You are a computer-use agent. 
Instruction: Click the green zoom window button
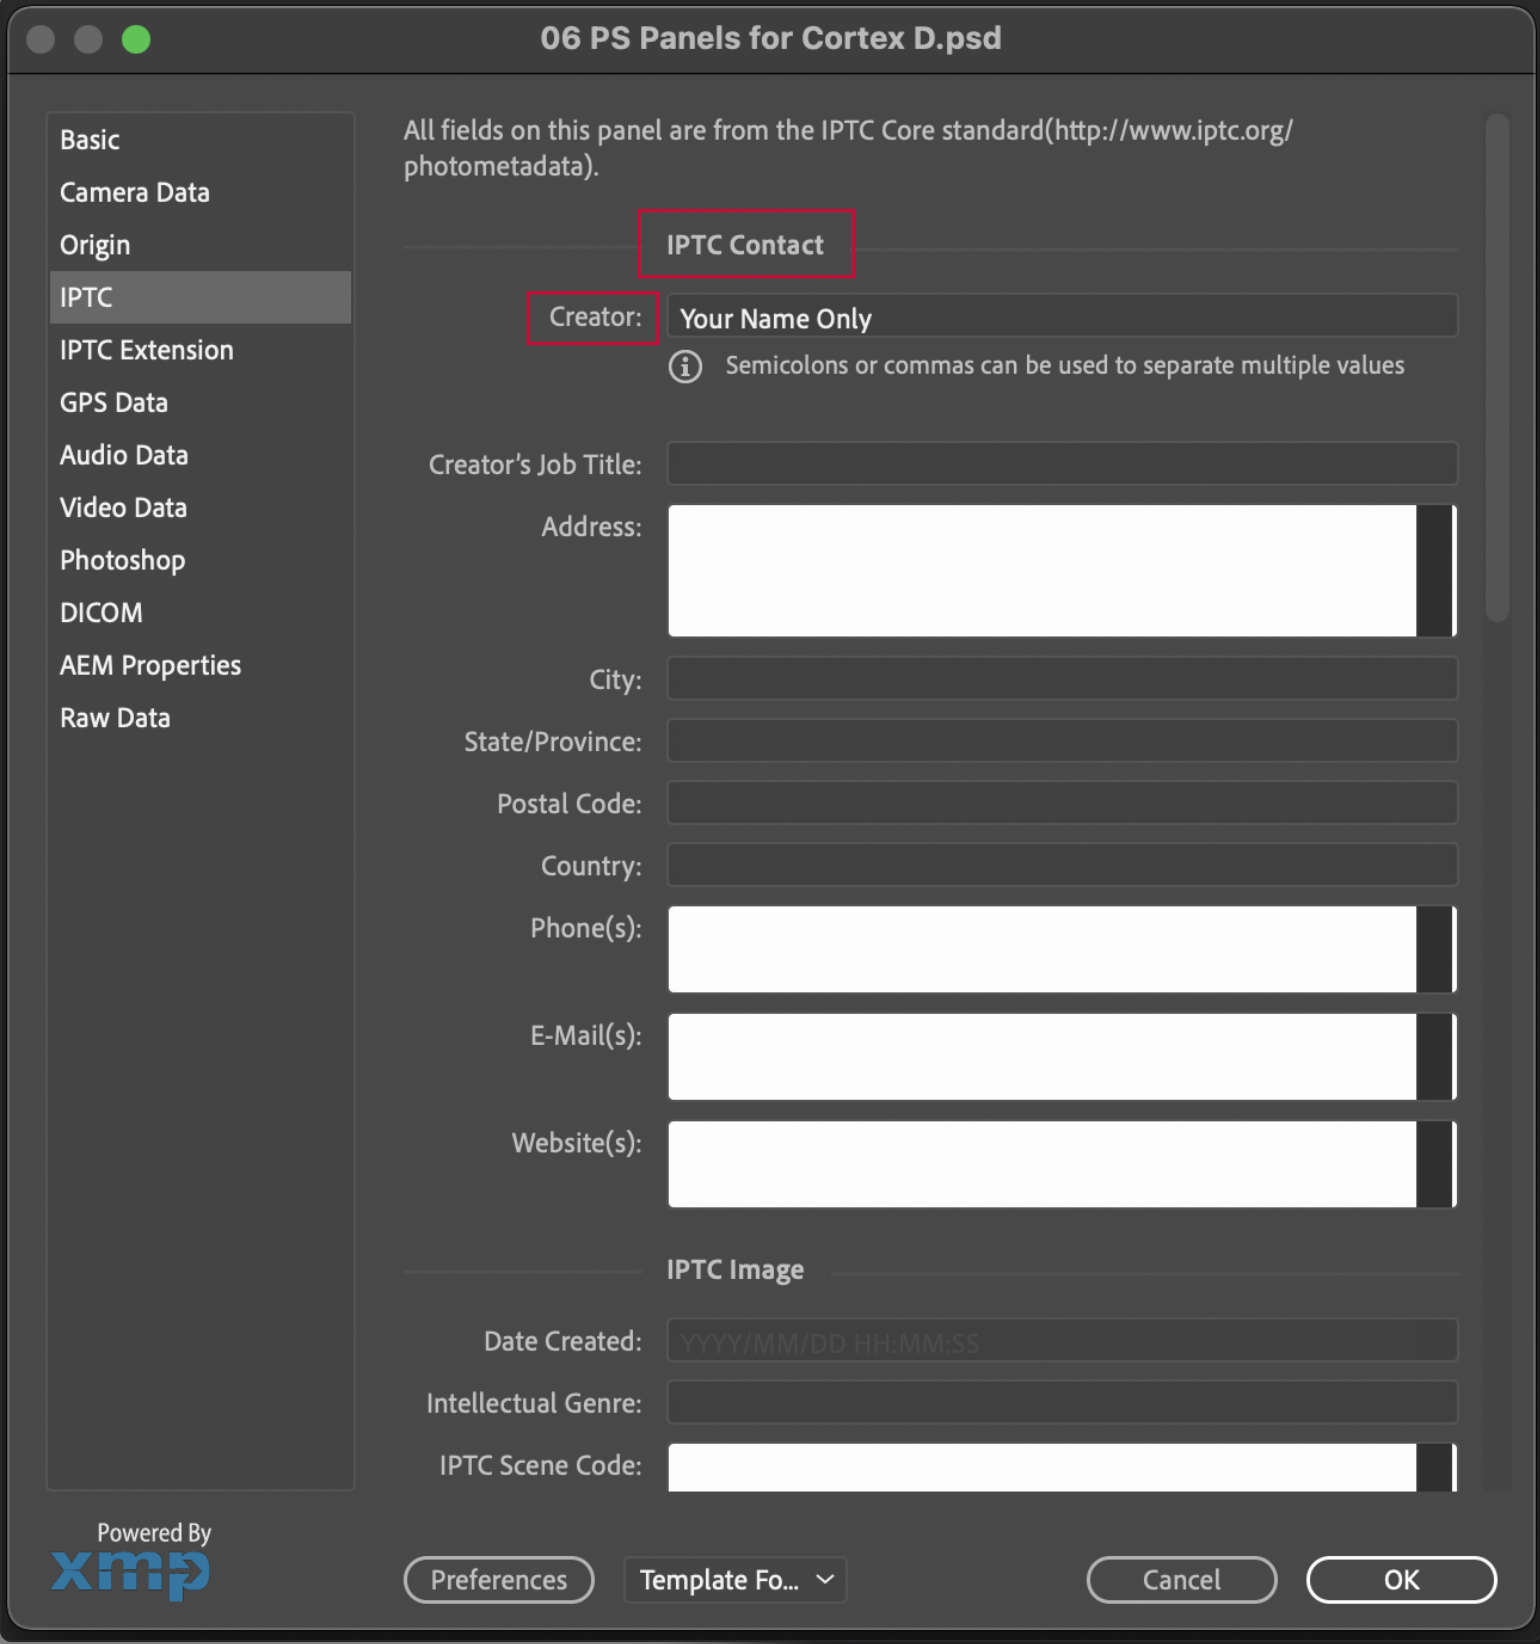tap(136, 39)
